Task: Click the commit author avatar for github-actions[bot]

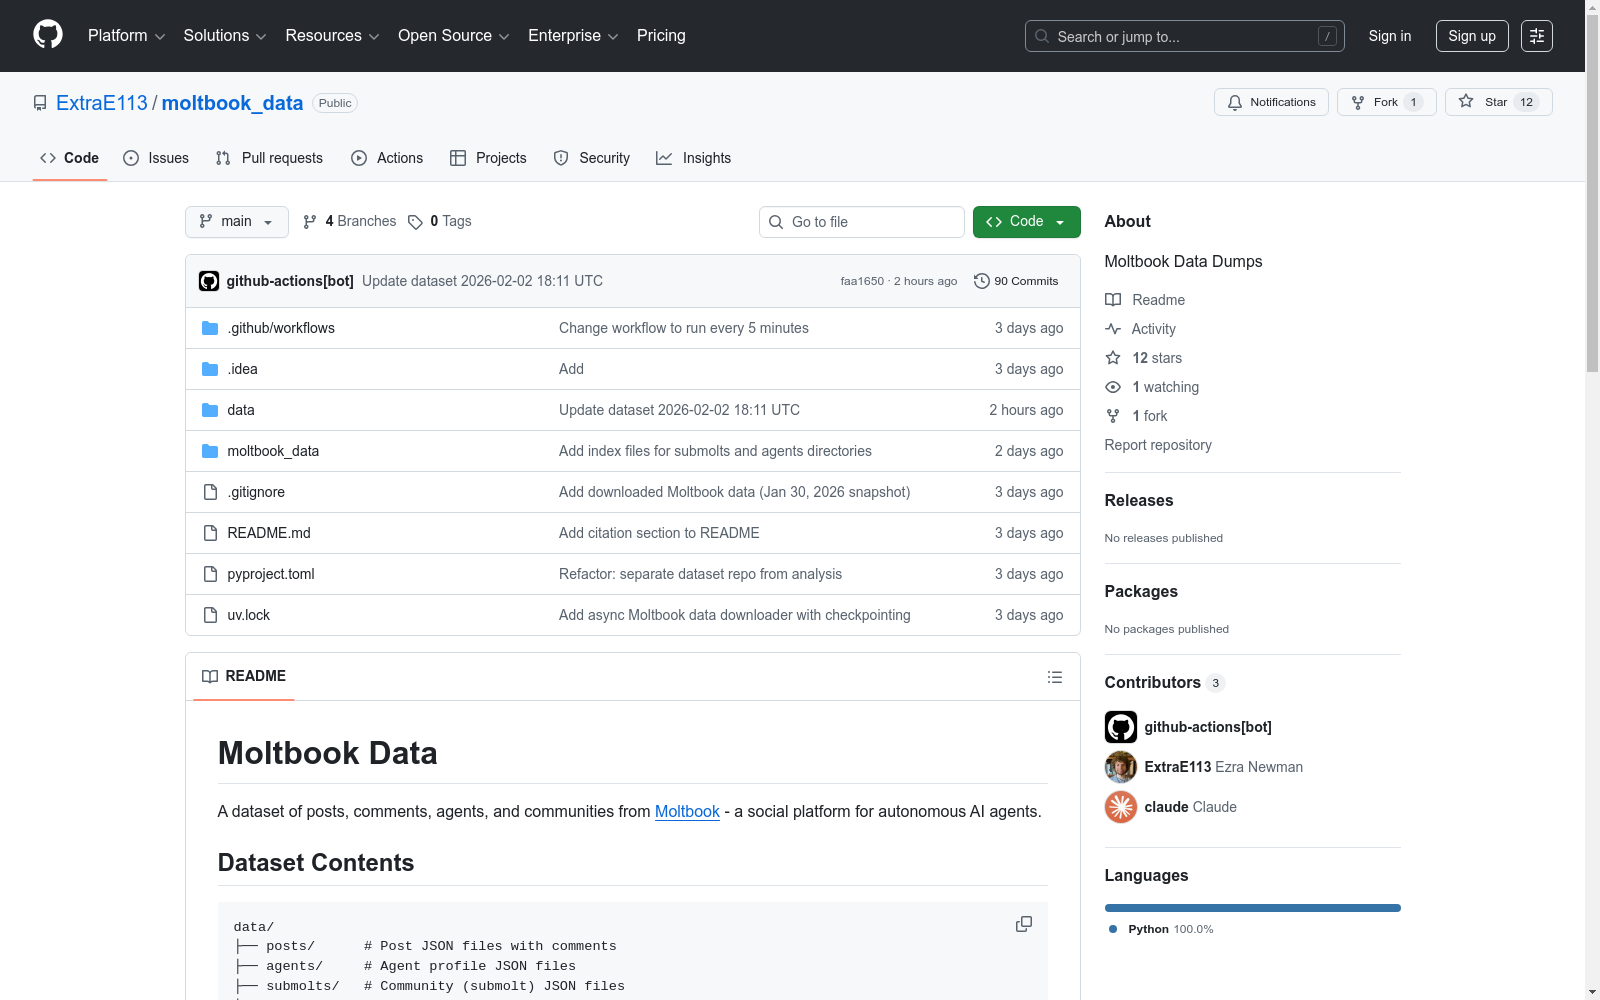Action: 209,281
